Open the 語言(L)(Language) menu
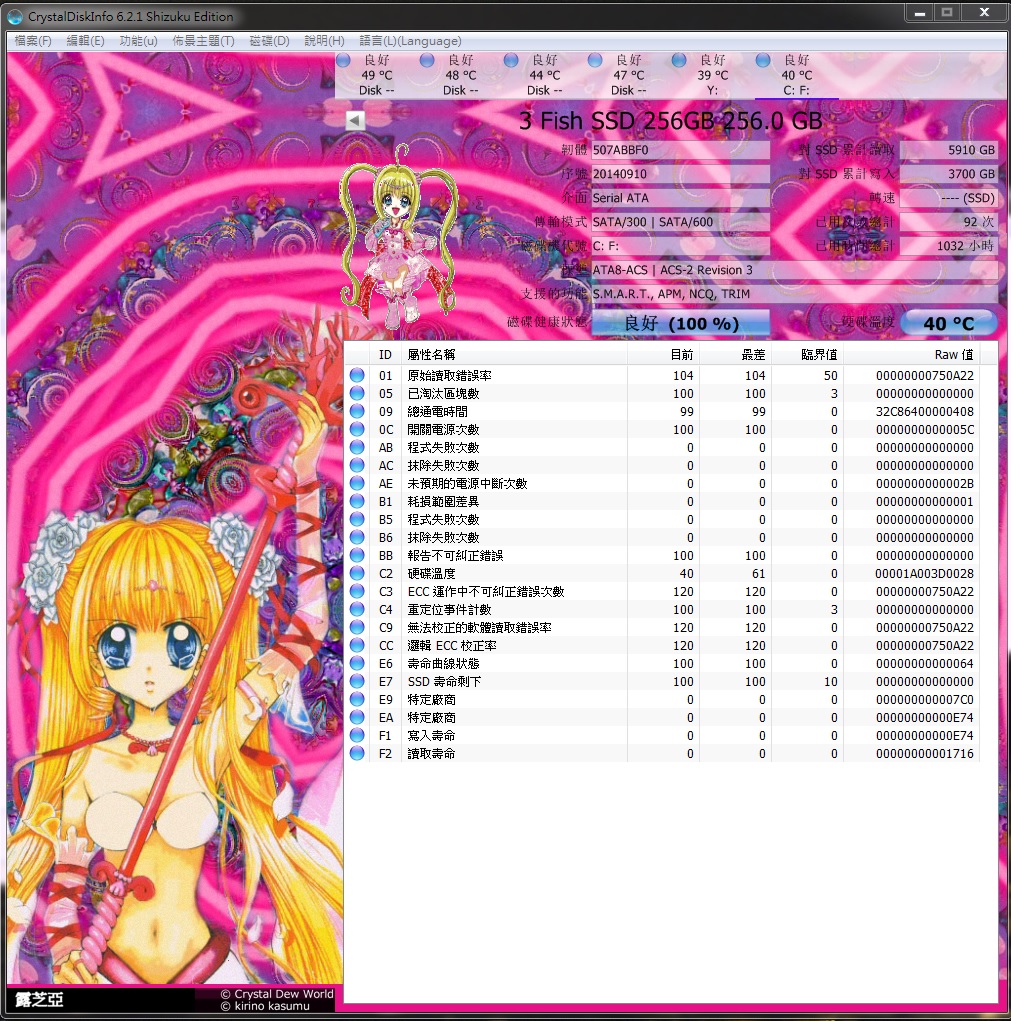 [x=410, y=41]
